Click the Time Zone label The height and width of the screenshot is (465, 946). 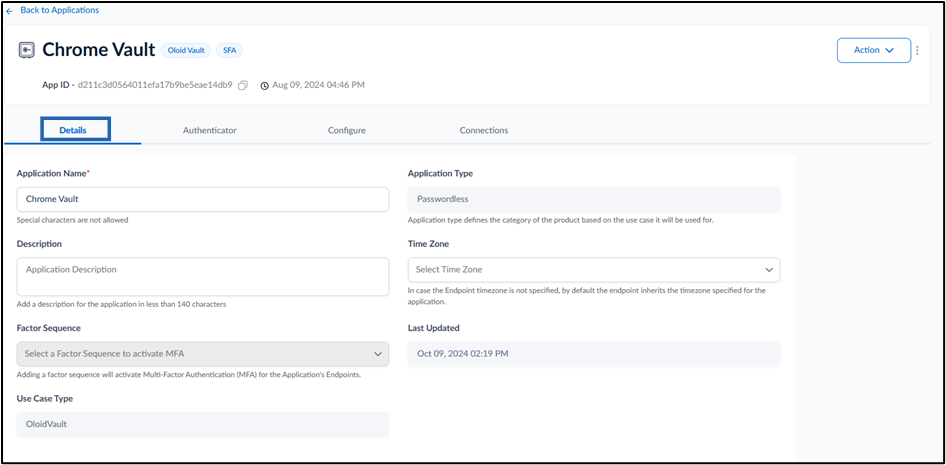[x=428, y=244]
